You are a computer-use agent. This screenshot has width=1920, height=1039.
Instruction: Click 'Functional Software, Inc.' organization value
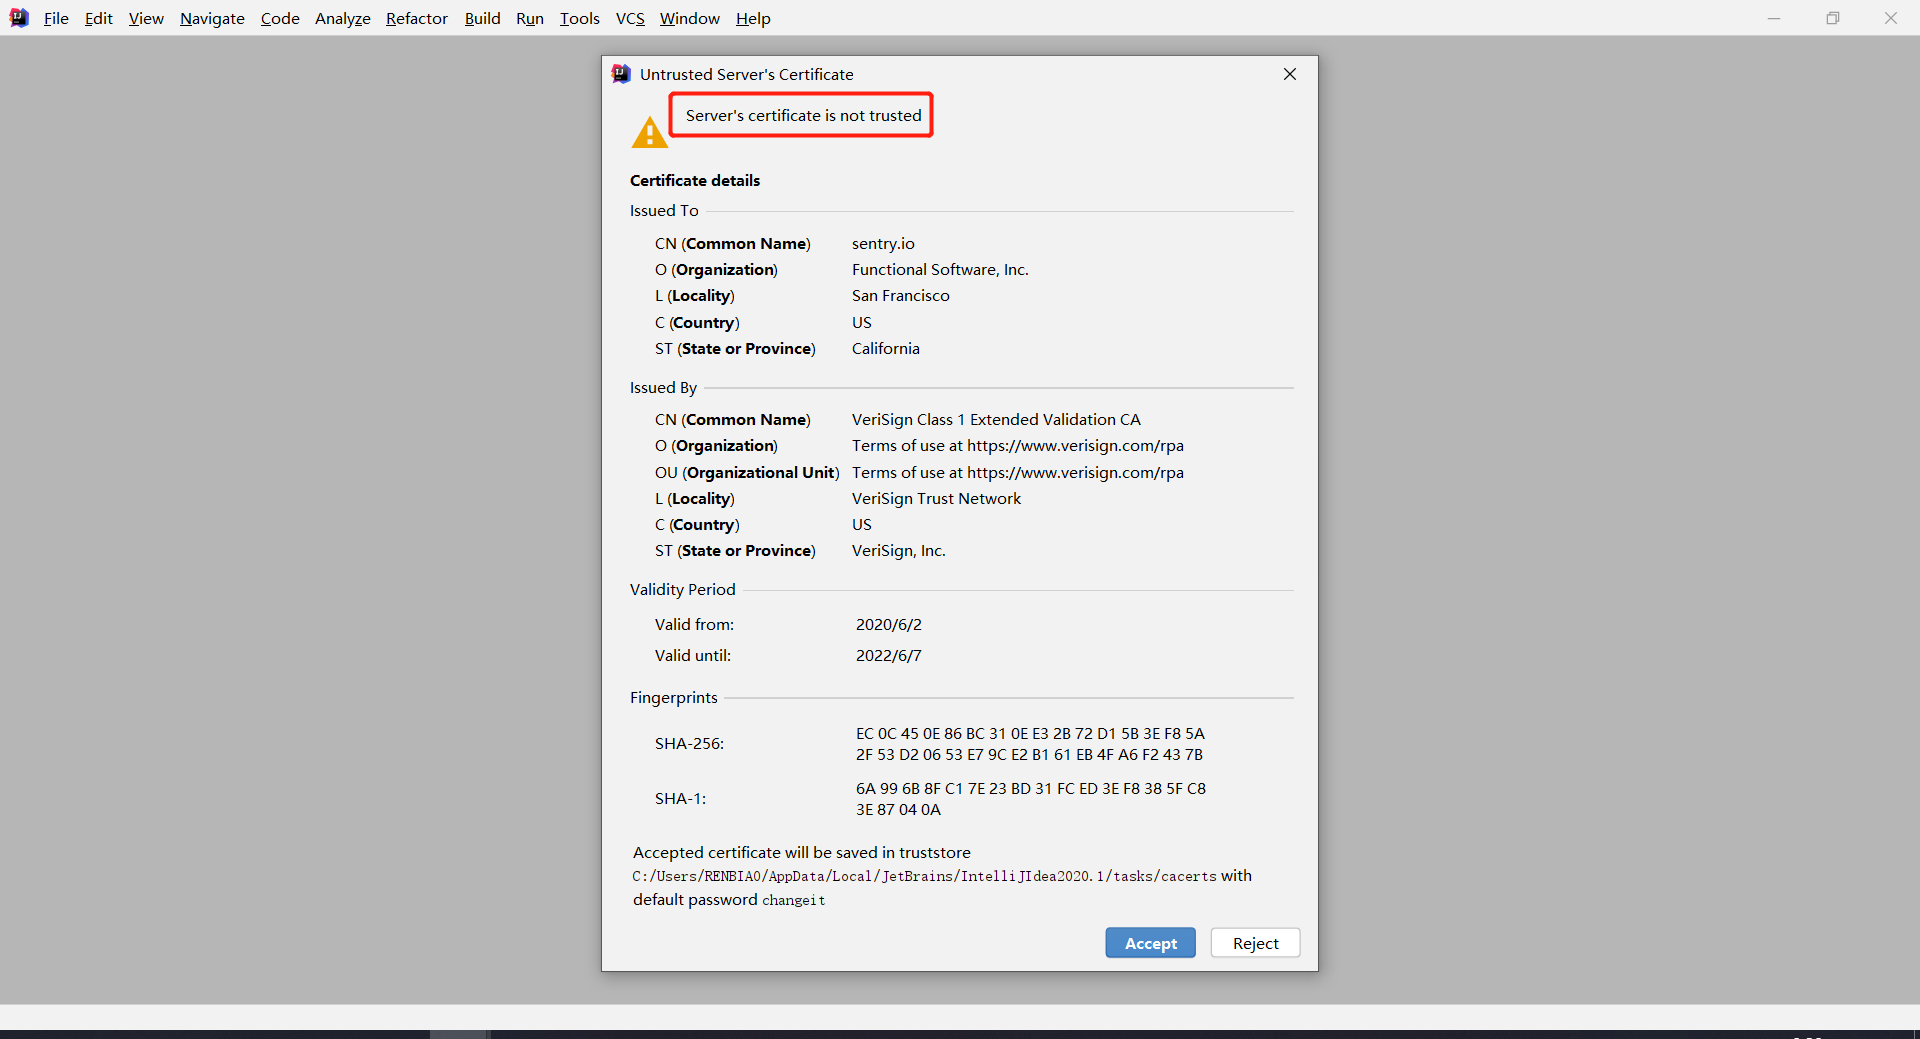click(x=940, y=269)
